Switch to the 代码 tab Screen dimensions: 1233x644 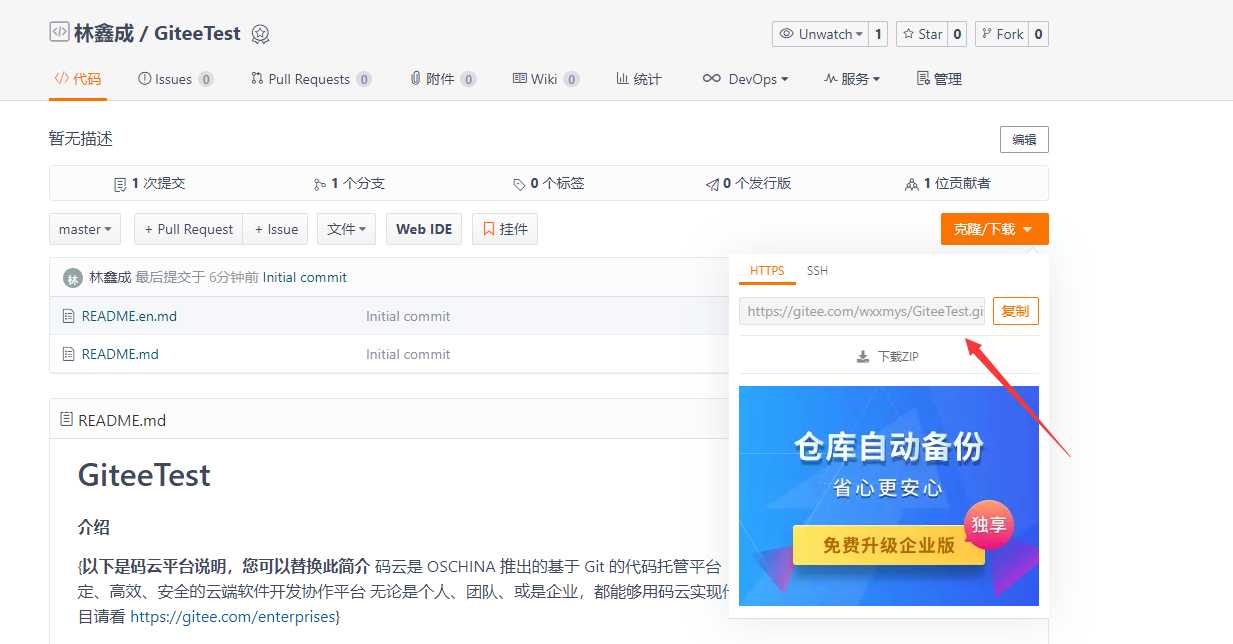[78, 79]
